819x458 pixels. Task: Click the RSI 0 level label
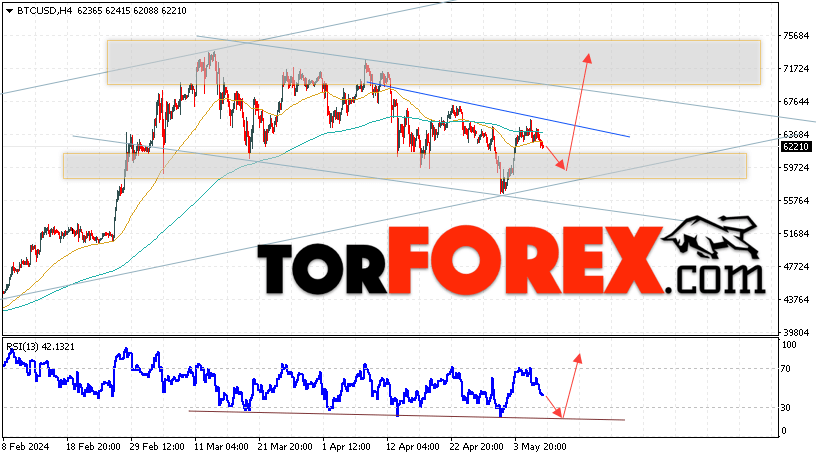point(783,431)
